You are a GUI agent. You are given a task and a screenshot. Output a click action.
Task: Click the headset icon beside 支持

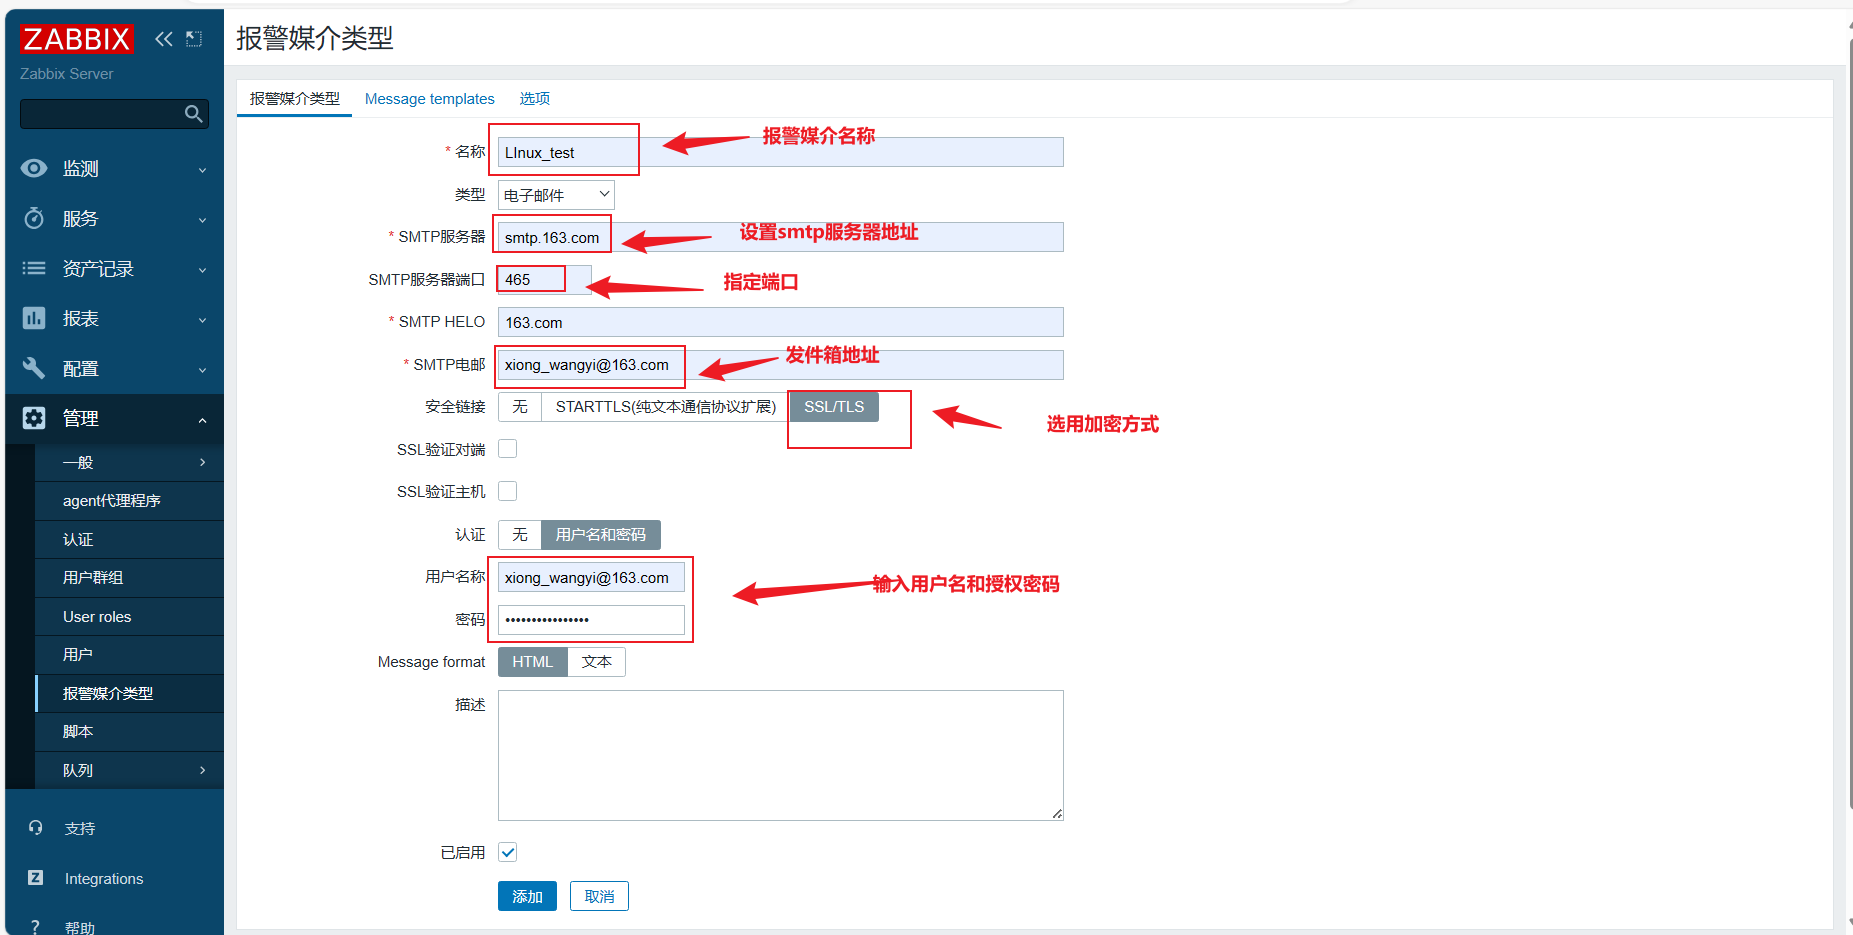click(x=36, y=828)
